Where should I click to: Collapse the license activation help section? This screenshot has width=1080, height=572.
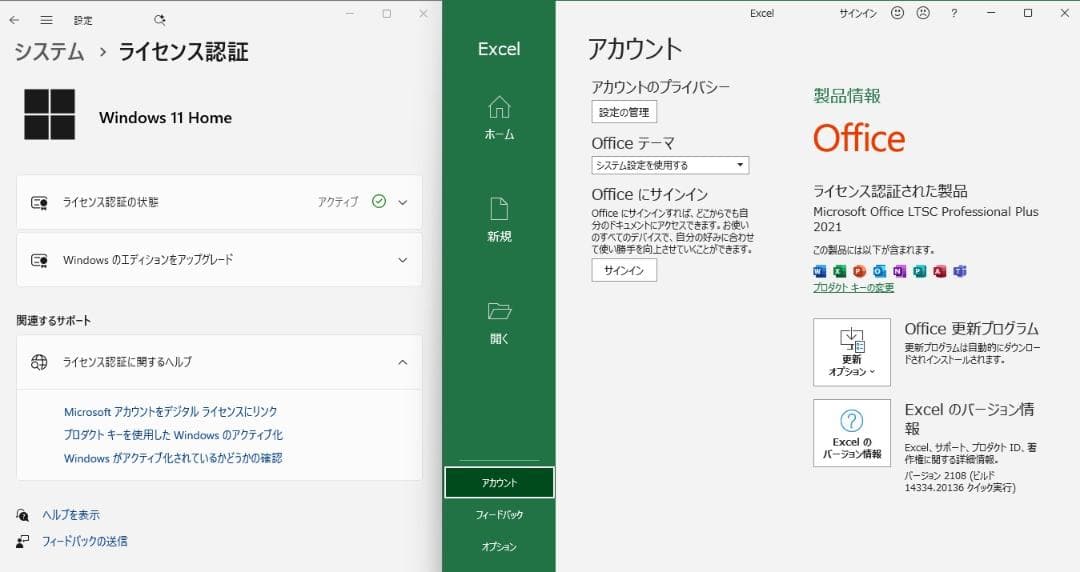tap(403, 362)
